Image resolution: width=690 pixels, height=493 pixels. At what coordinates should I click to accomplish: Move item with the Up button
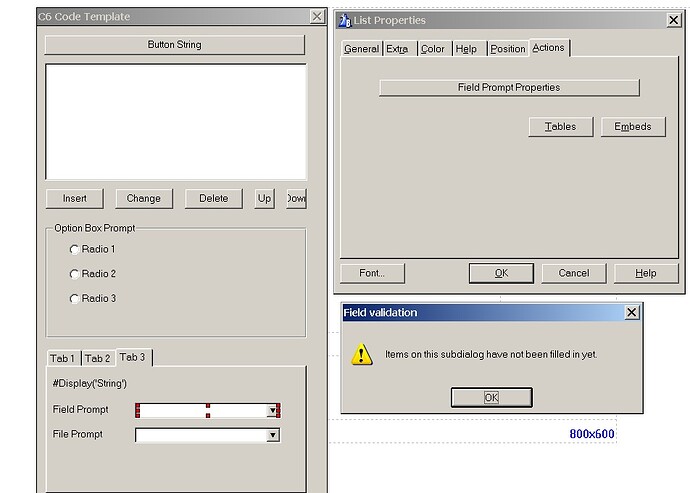[x=264, y=199]
